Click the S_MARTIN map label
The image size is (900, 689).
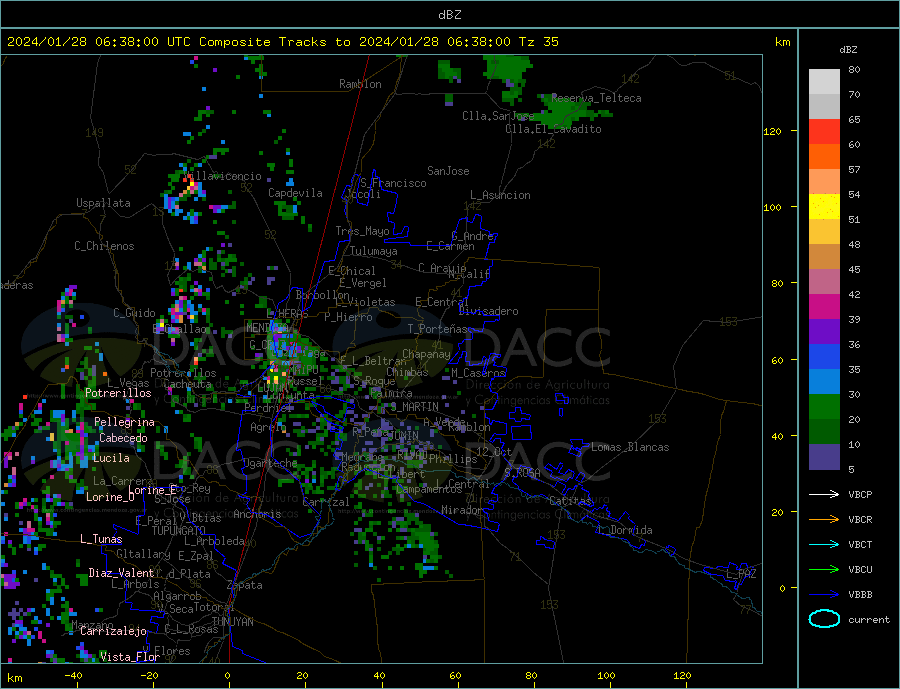(414, 407)
